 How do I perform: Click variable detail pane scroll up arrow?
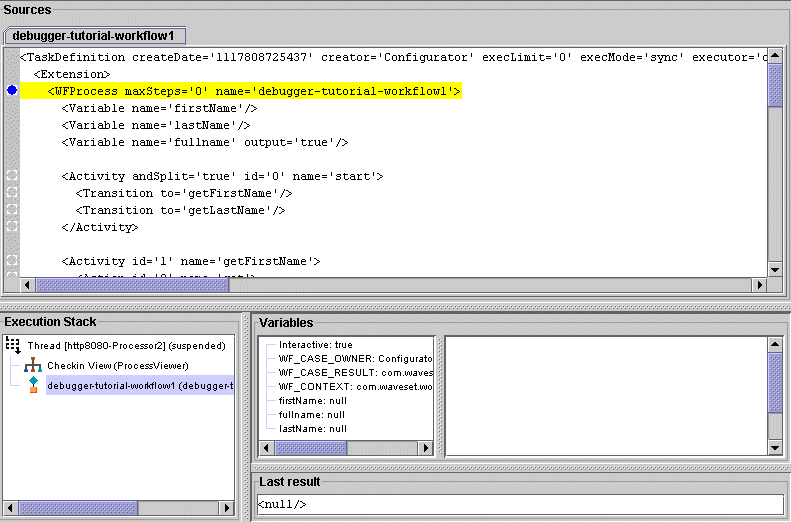point(775,344)
